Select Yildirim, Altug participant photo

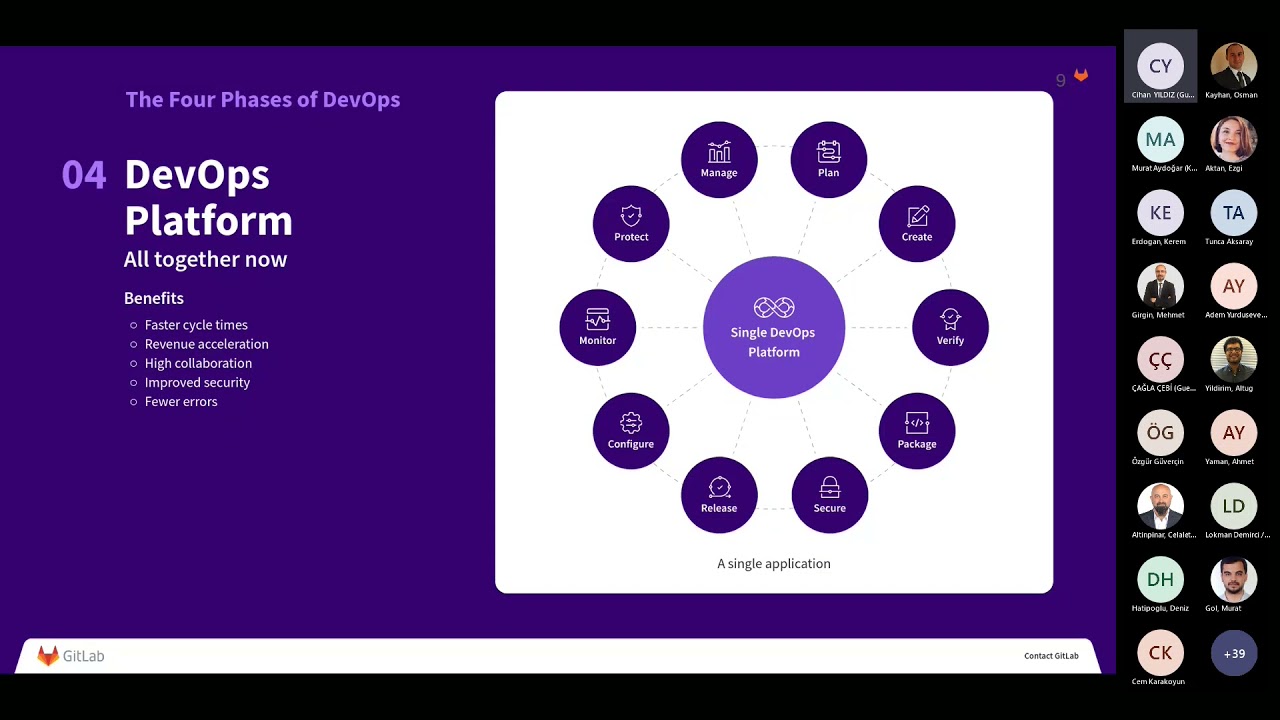[1234, 359]
